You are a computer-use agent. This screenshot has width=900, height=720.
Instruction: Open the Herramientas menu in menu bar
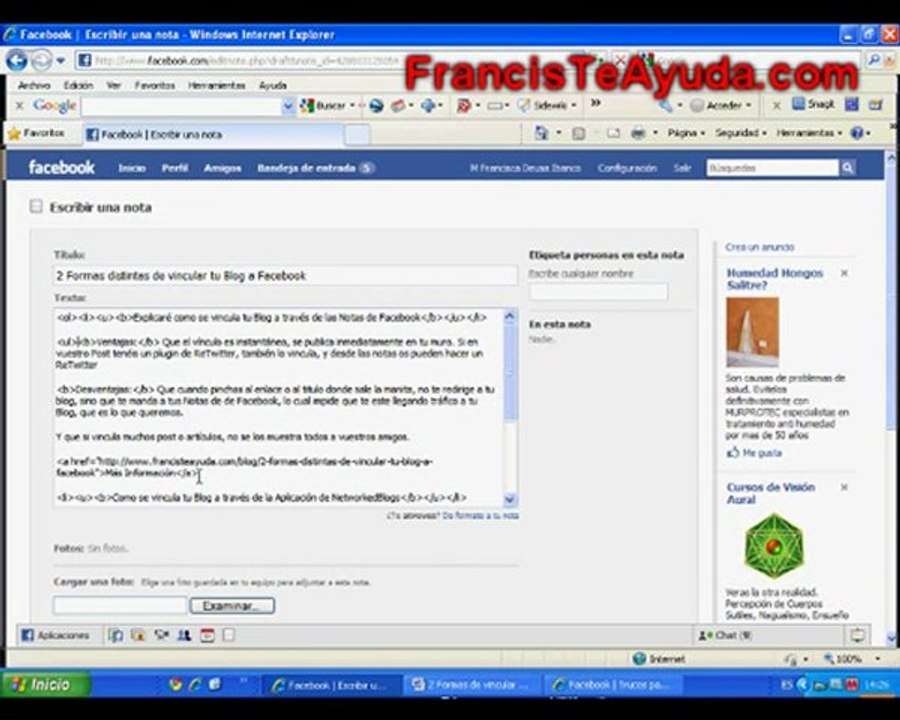[216, 85]
